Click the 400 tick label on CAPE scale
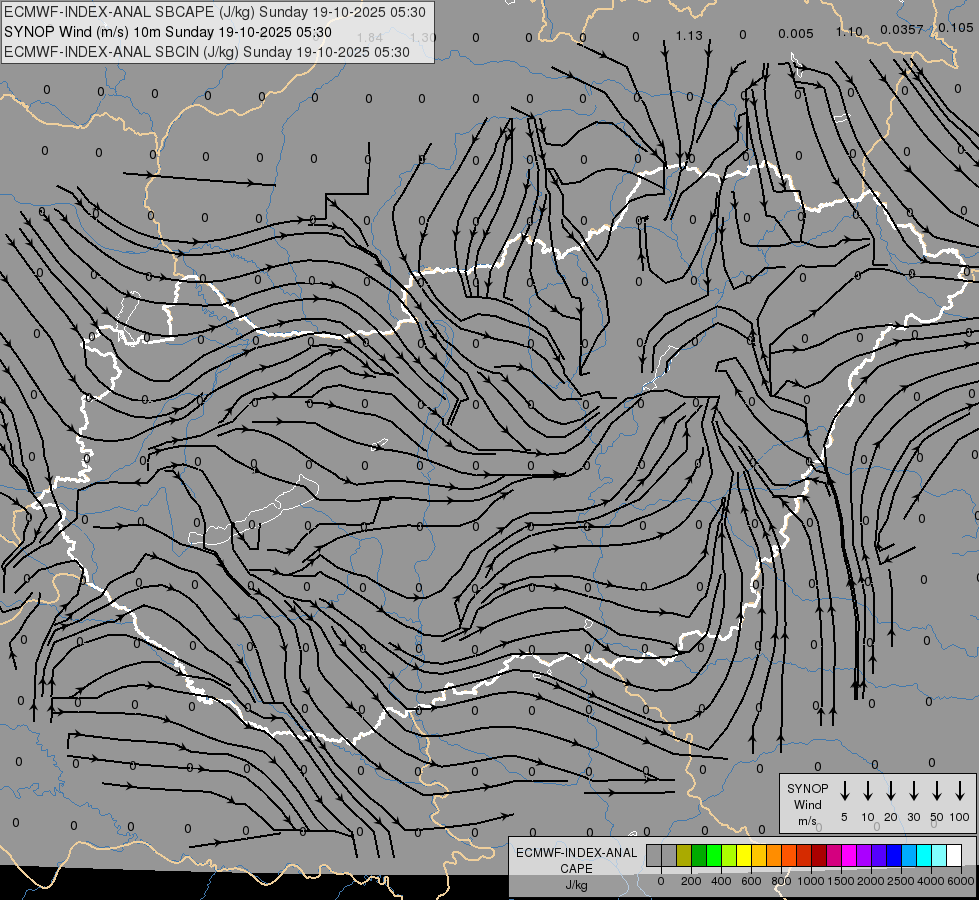This screenshot has height=900, width=979. tap(721, 881)
